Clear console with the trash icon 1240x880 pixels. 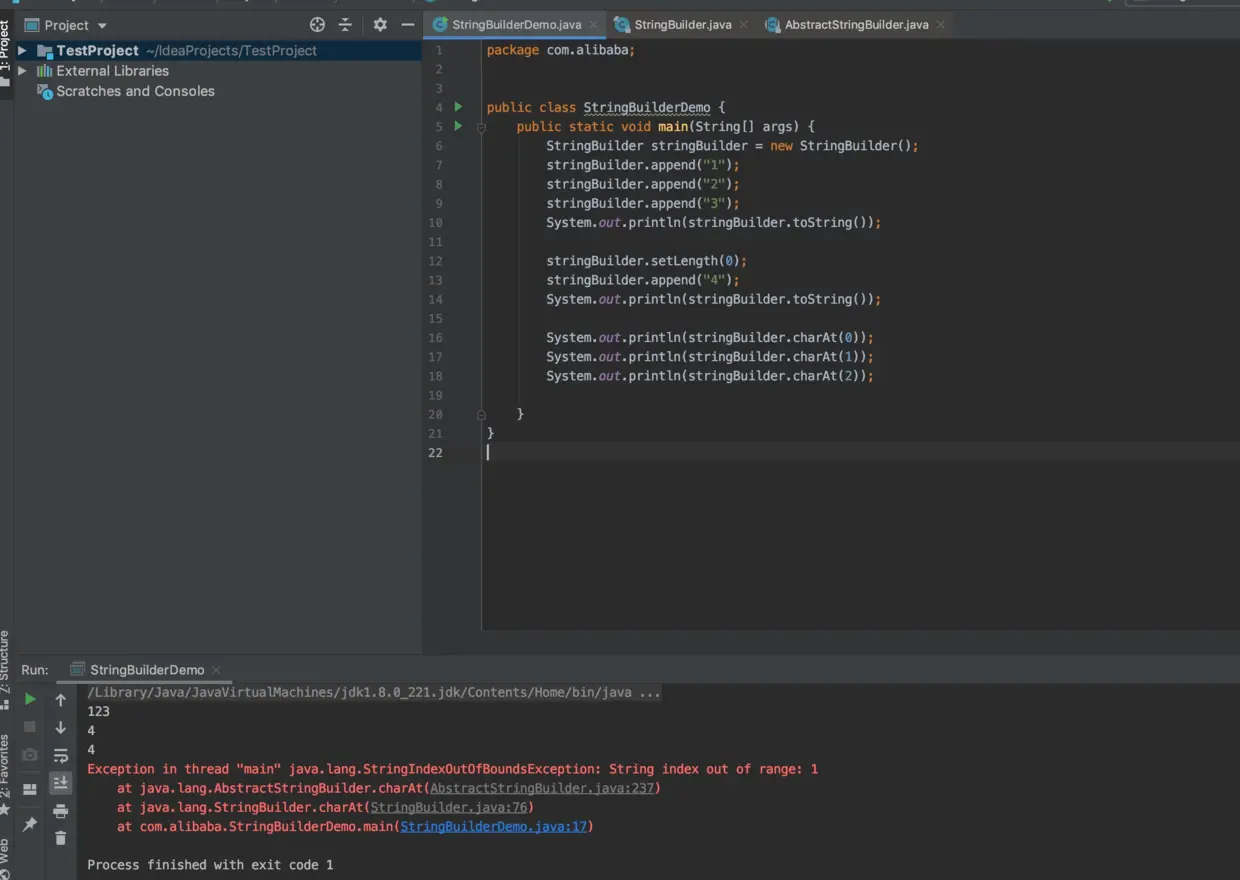coord(61,838)
